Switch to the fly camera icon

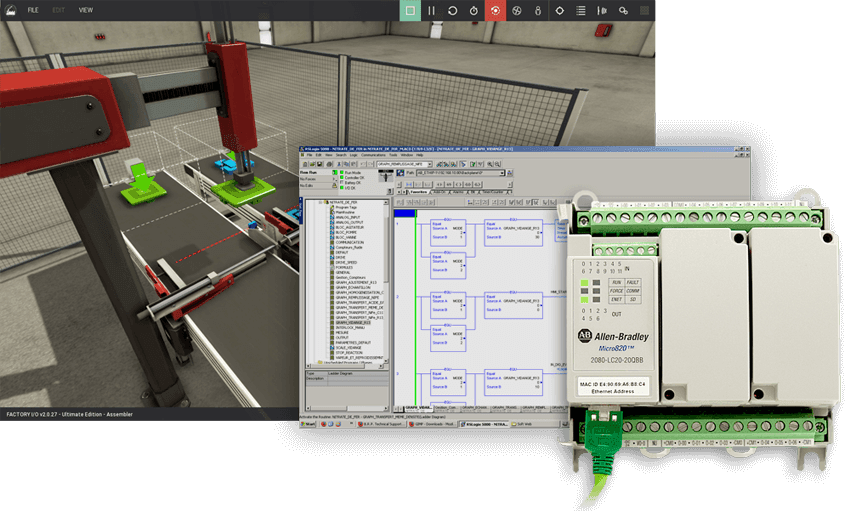click(516, 10)
